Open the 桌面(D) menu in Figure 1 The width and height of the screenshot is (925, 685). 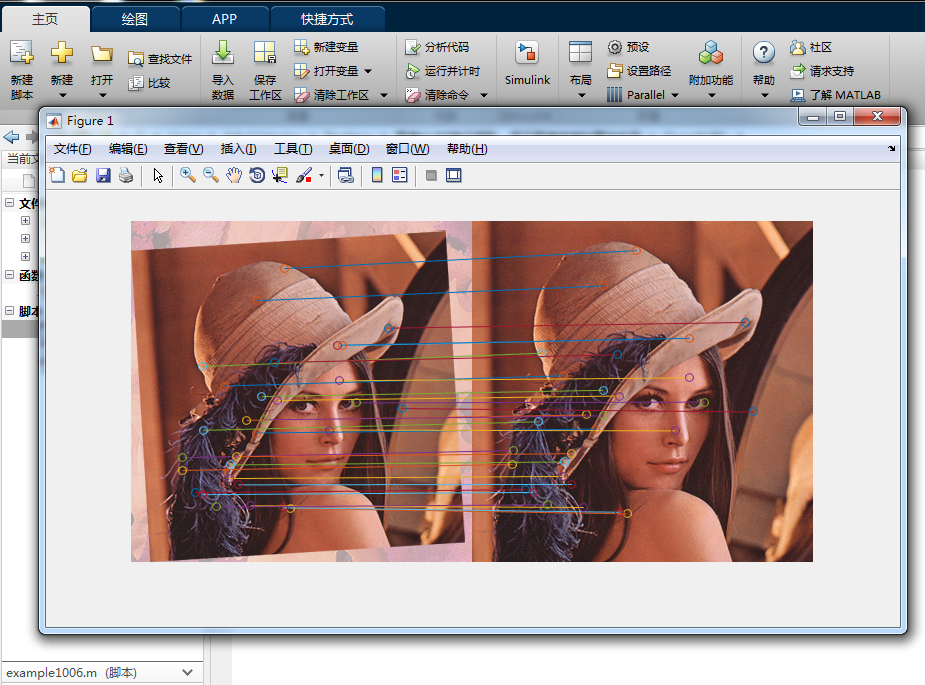(349, 149)
